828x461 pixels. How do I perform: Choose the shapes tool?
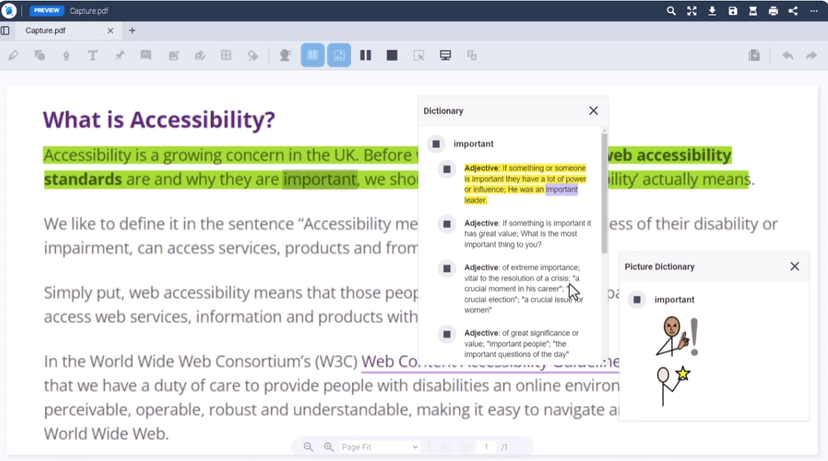(40, 55)
